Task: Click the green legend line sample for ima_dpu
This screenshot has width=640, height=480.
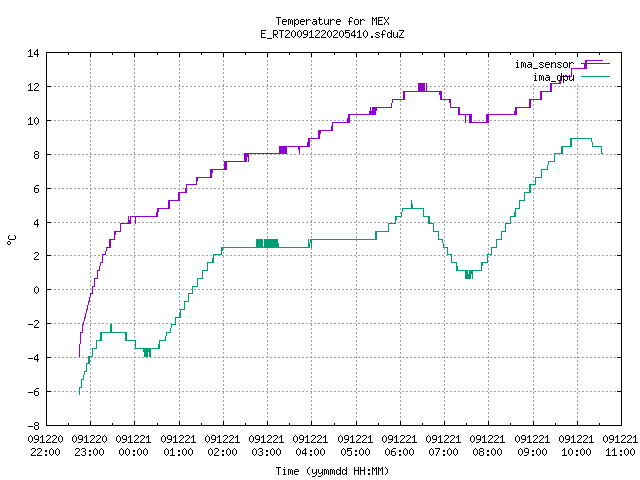Action: 595,76
